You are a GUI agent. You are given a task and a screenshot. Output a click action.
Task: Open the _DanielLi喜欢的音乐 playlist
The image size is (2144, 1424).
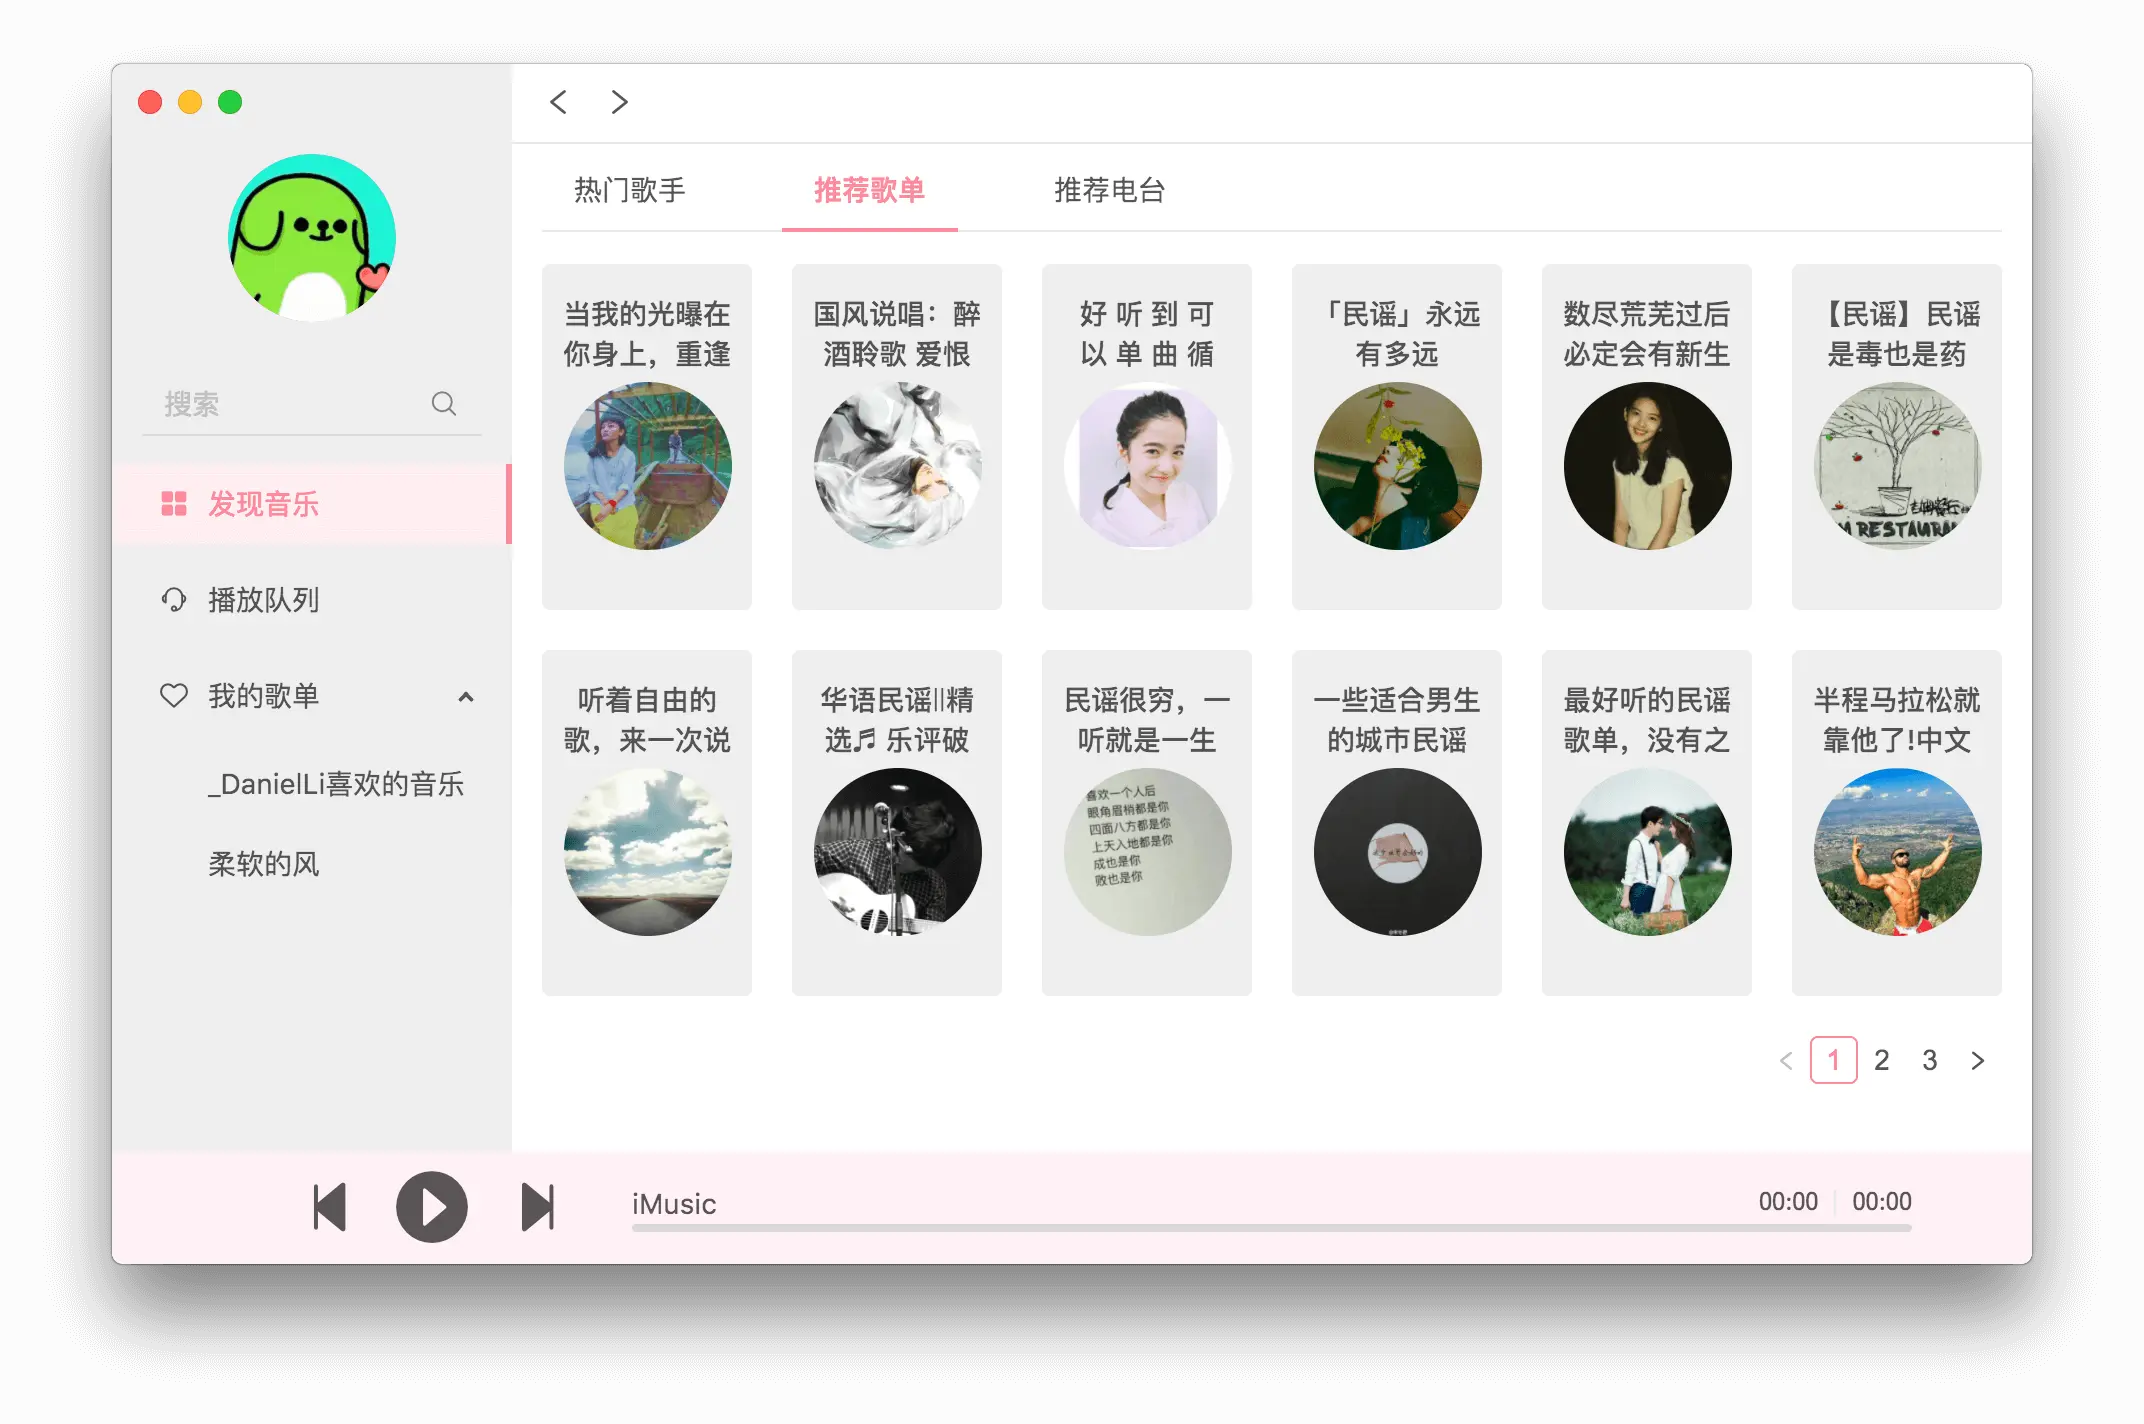338,786
